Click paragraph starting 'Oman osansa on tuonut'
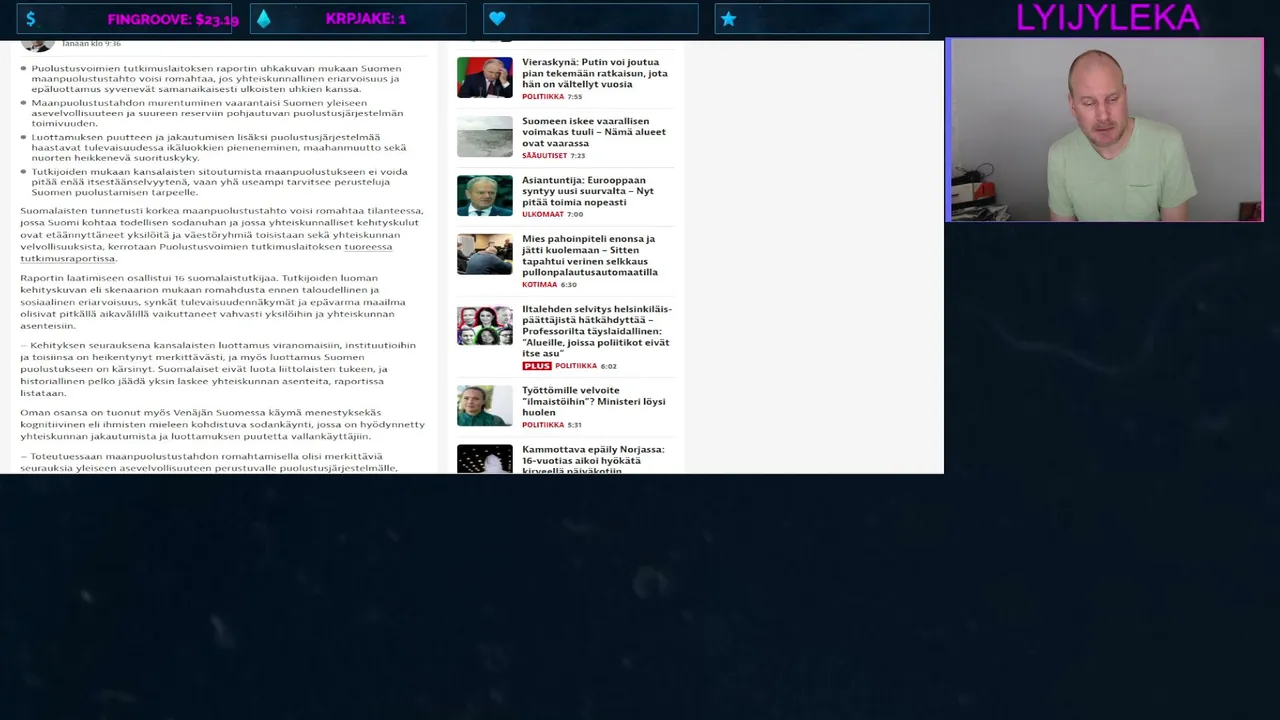 click(x=222, y=424)
